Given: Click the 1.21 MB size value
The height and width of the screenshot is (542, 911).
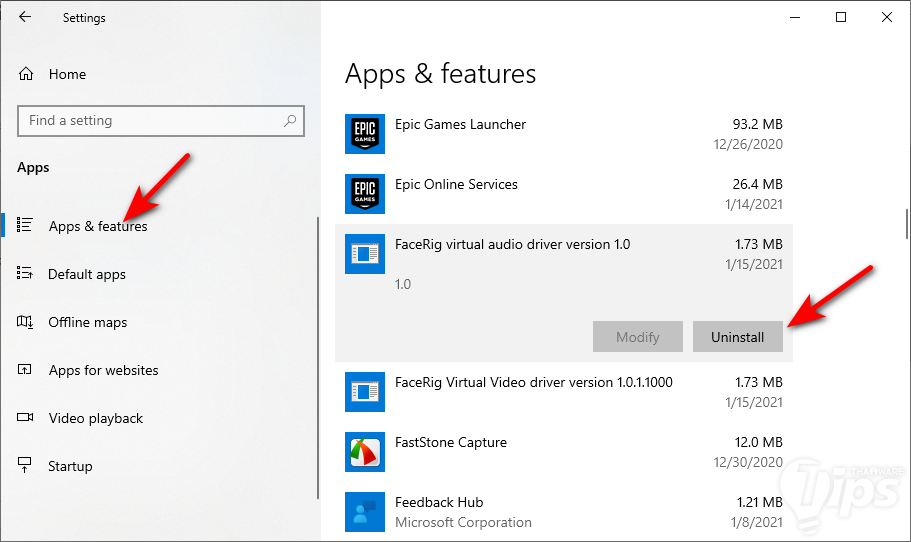Looking at the screenshot, I should pyautogui.click(x=760, y=502).
